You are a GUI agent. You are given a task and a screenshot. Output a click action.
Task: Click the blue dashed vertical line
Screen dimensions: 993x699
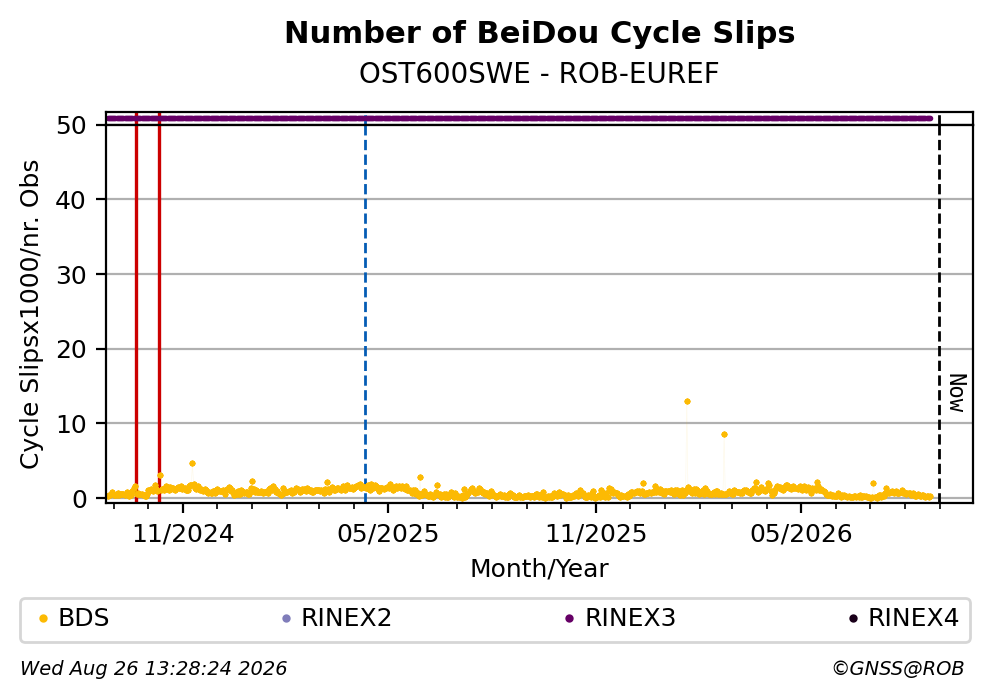point(365,310)
